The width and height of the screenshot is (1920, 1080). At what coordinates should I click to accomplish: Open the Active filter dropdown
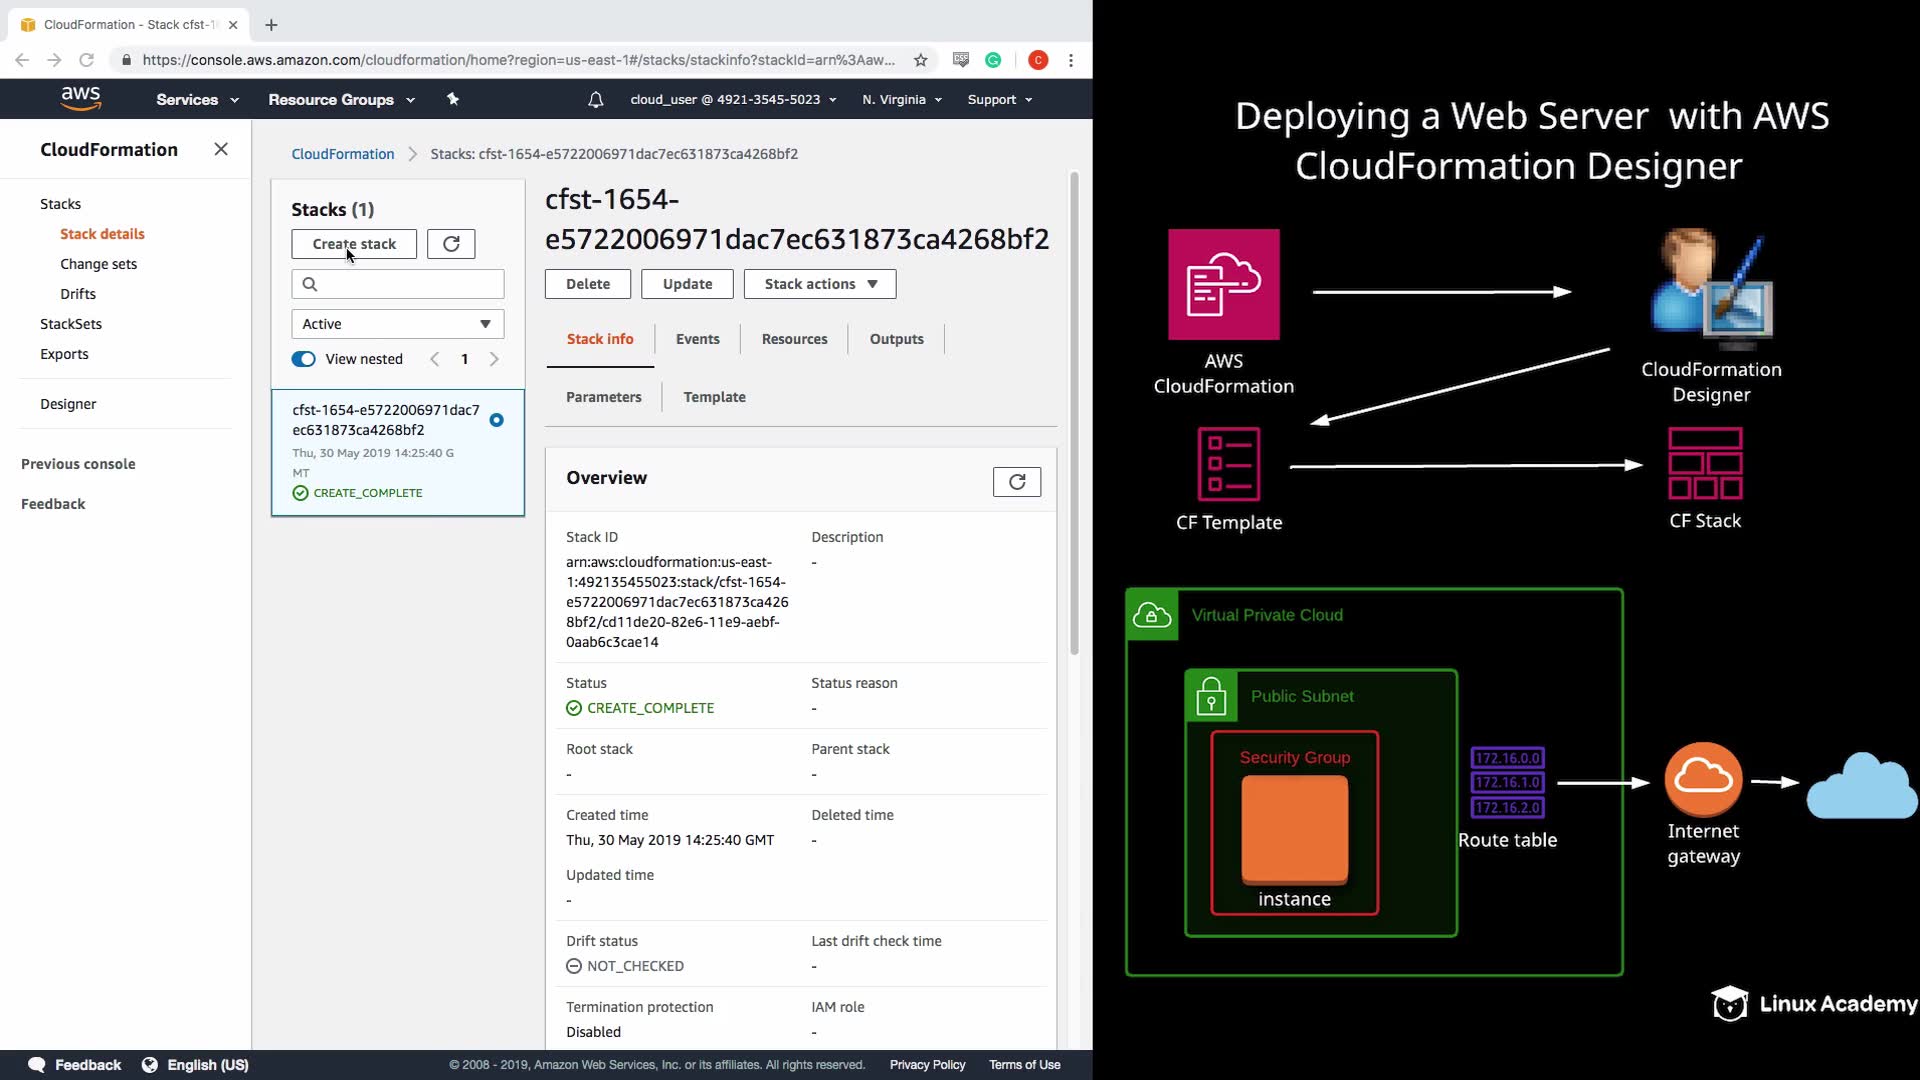click(397, 324)
